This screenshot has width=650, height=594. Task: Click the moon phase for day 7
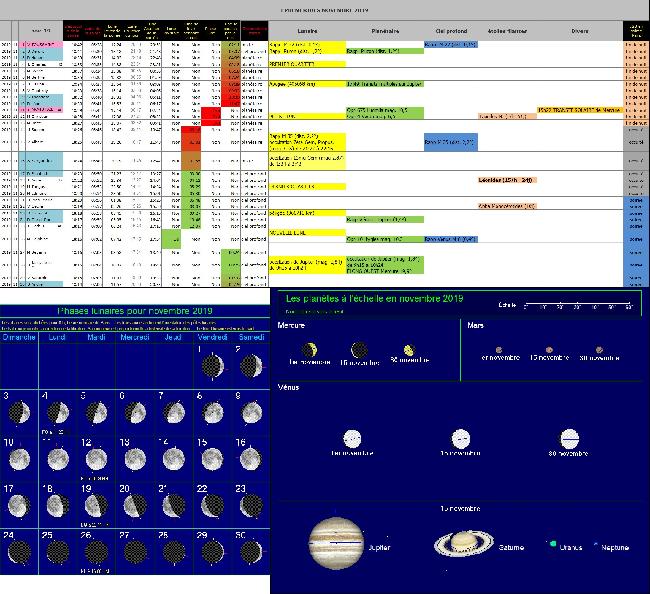(174, 412)
